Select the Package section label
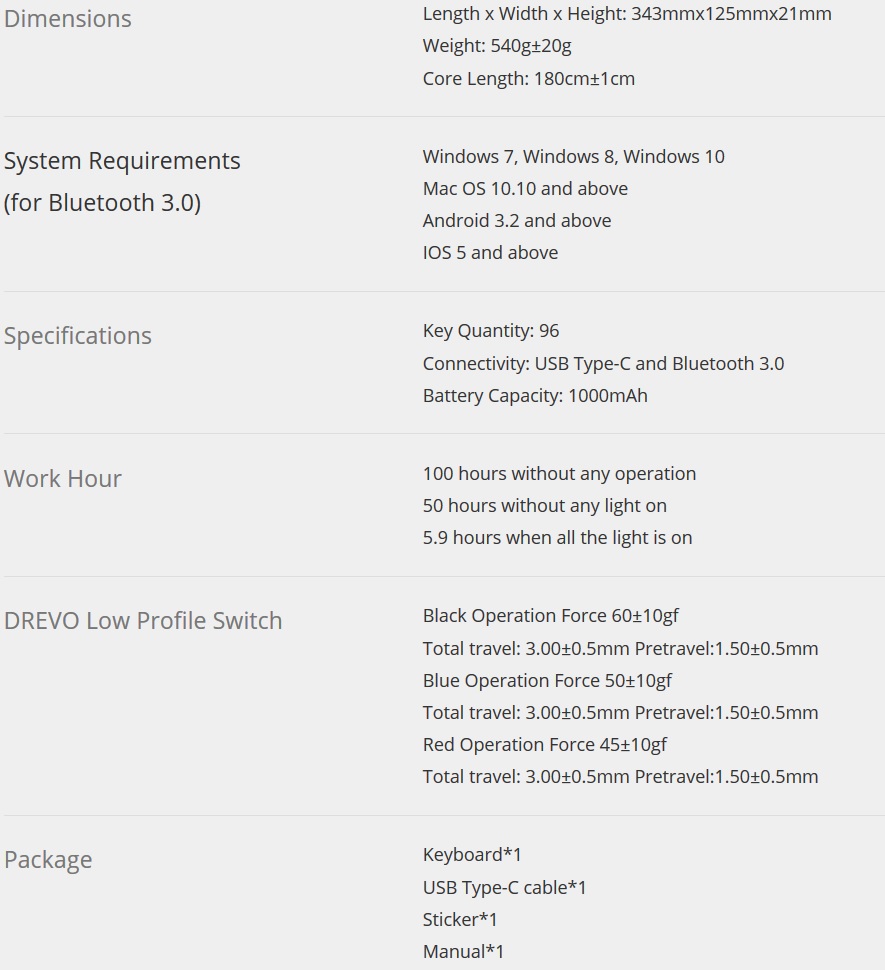 48,860
